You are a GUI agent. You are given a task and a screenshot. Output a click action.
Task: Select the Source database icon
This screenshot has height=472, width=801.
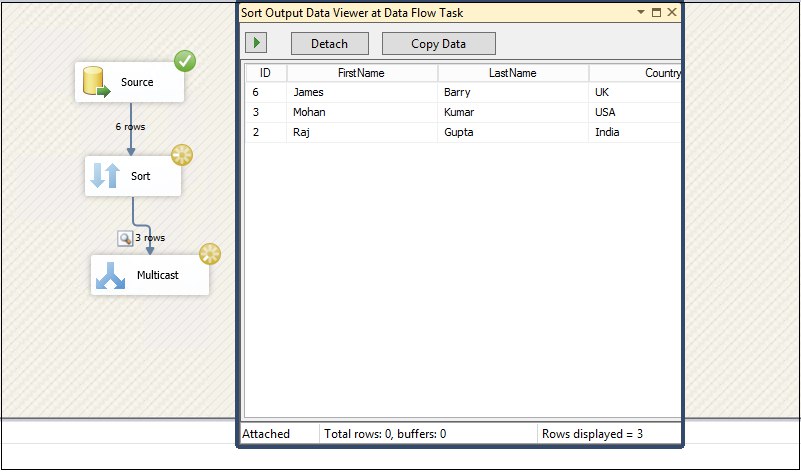point(96,82)
